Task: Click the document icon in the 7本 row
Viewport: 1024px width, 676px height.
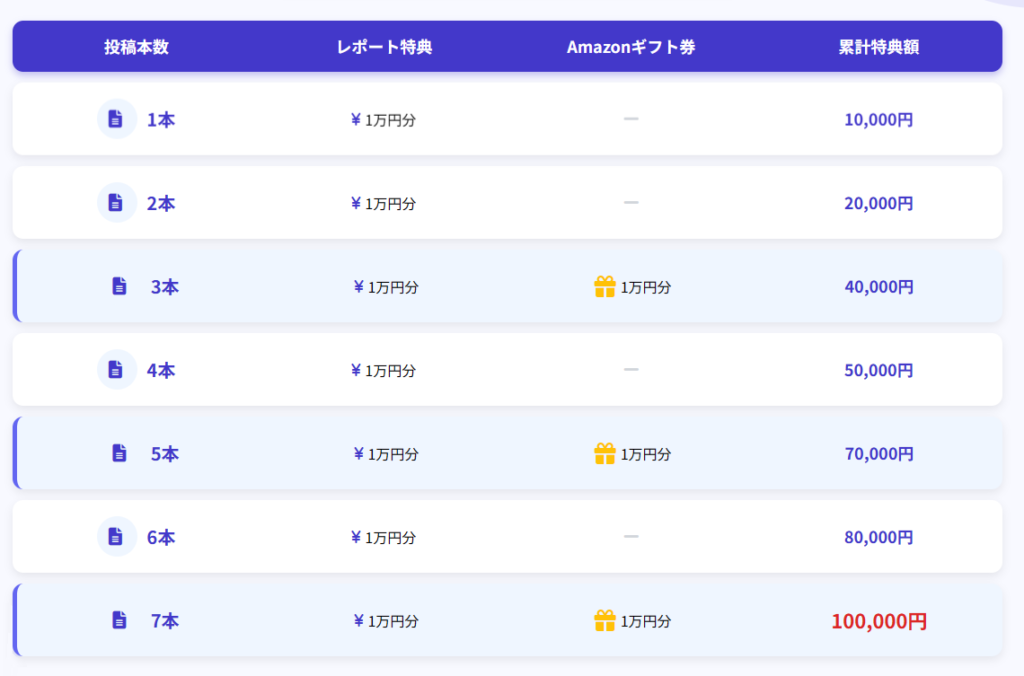Action: tap(120, 621)
